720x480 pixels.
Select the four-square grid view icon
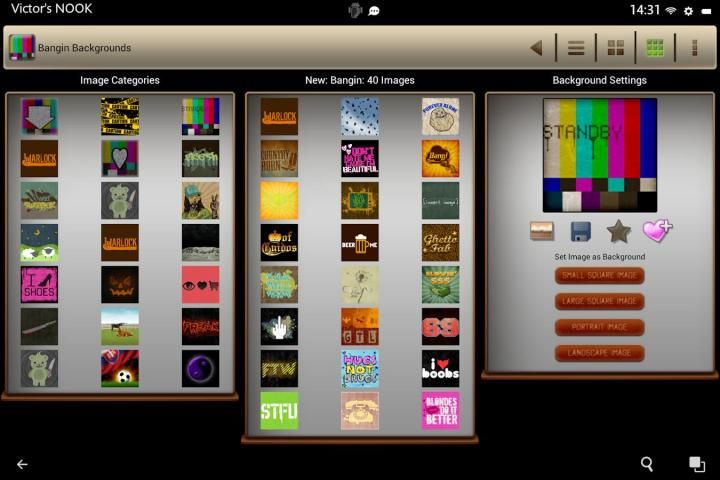pos(616,47)
